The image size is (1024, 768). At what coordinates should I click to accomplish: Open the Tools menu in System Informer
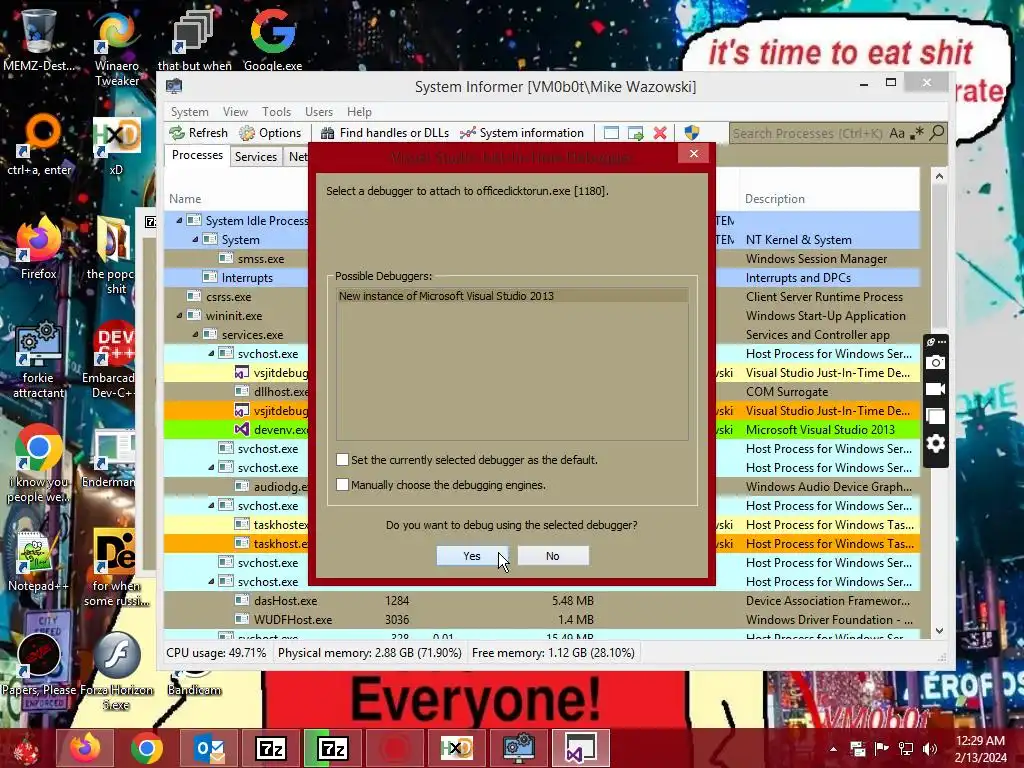point(276,112)
